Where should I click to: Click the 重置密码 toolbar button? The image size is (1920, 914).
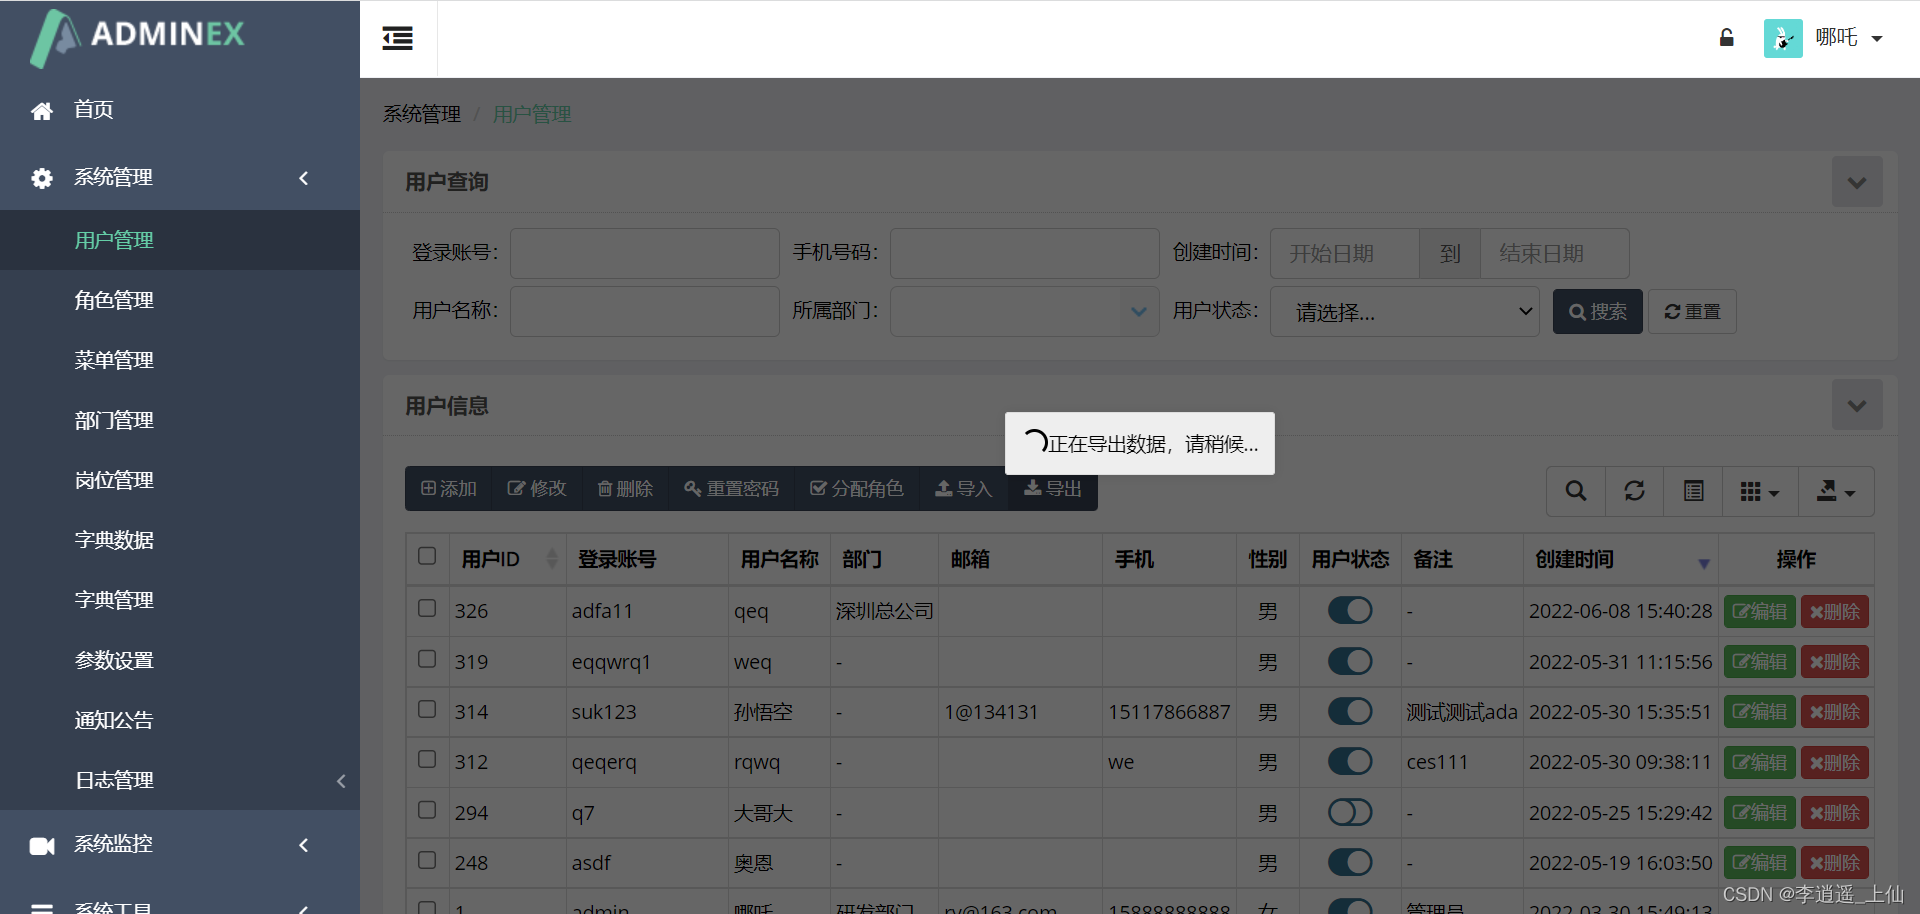pyautogui.click(x=731, y=489)
